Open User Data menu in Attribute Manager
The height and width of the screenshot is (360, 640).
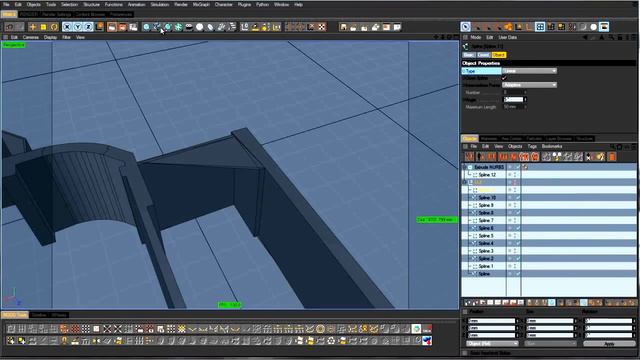508,37
